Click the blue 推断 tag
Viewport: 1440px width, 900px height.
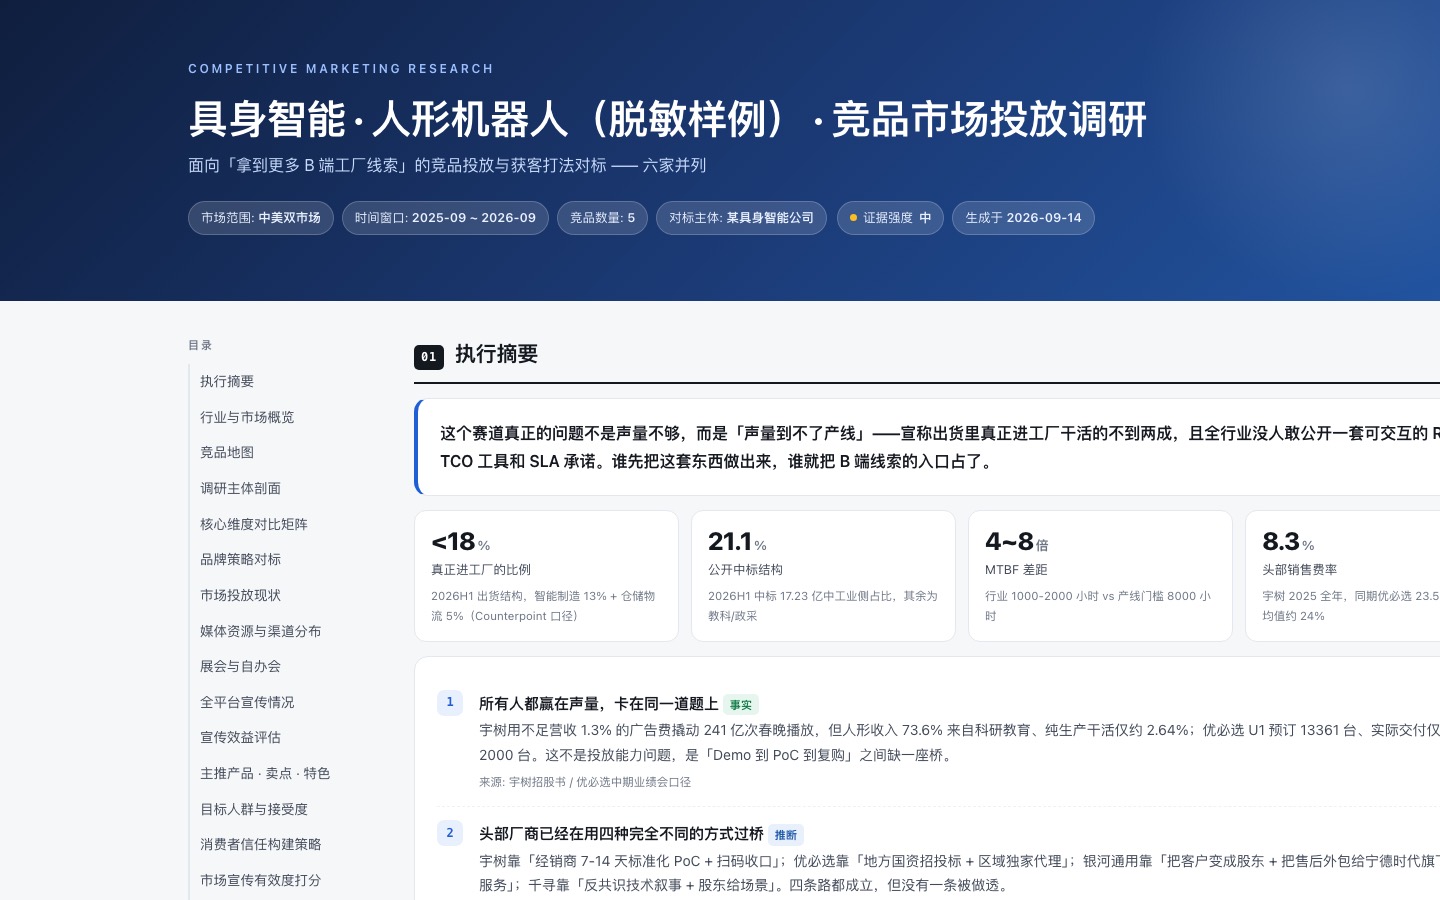click(x=786, y=835)
